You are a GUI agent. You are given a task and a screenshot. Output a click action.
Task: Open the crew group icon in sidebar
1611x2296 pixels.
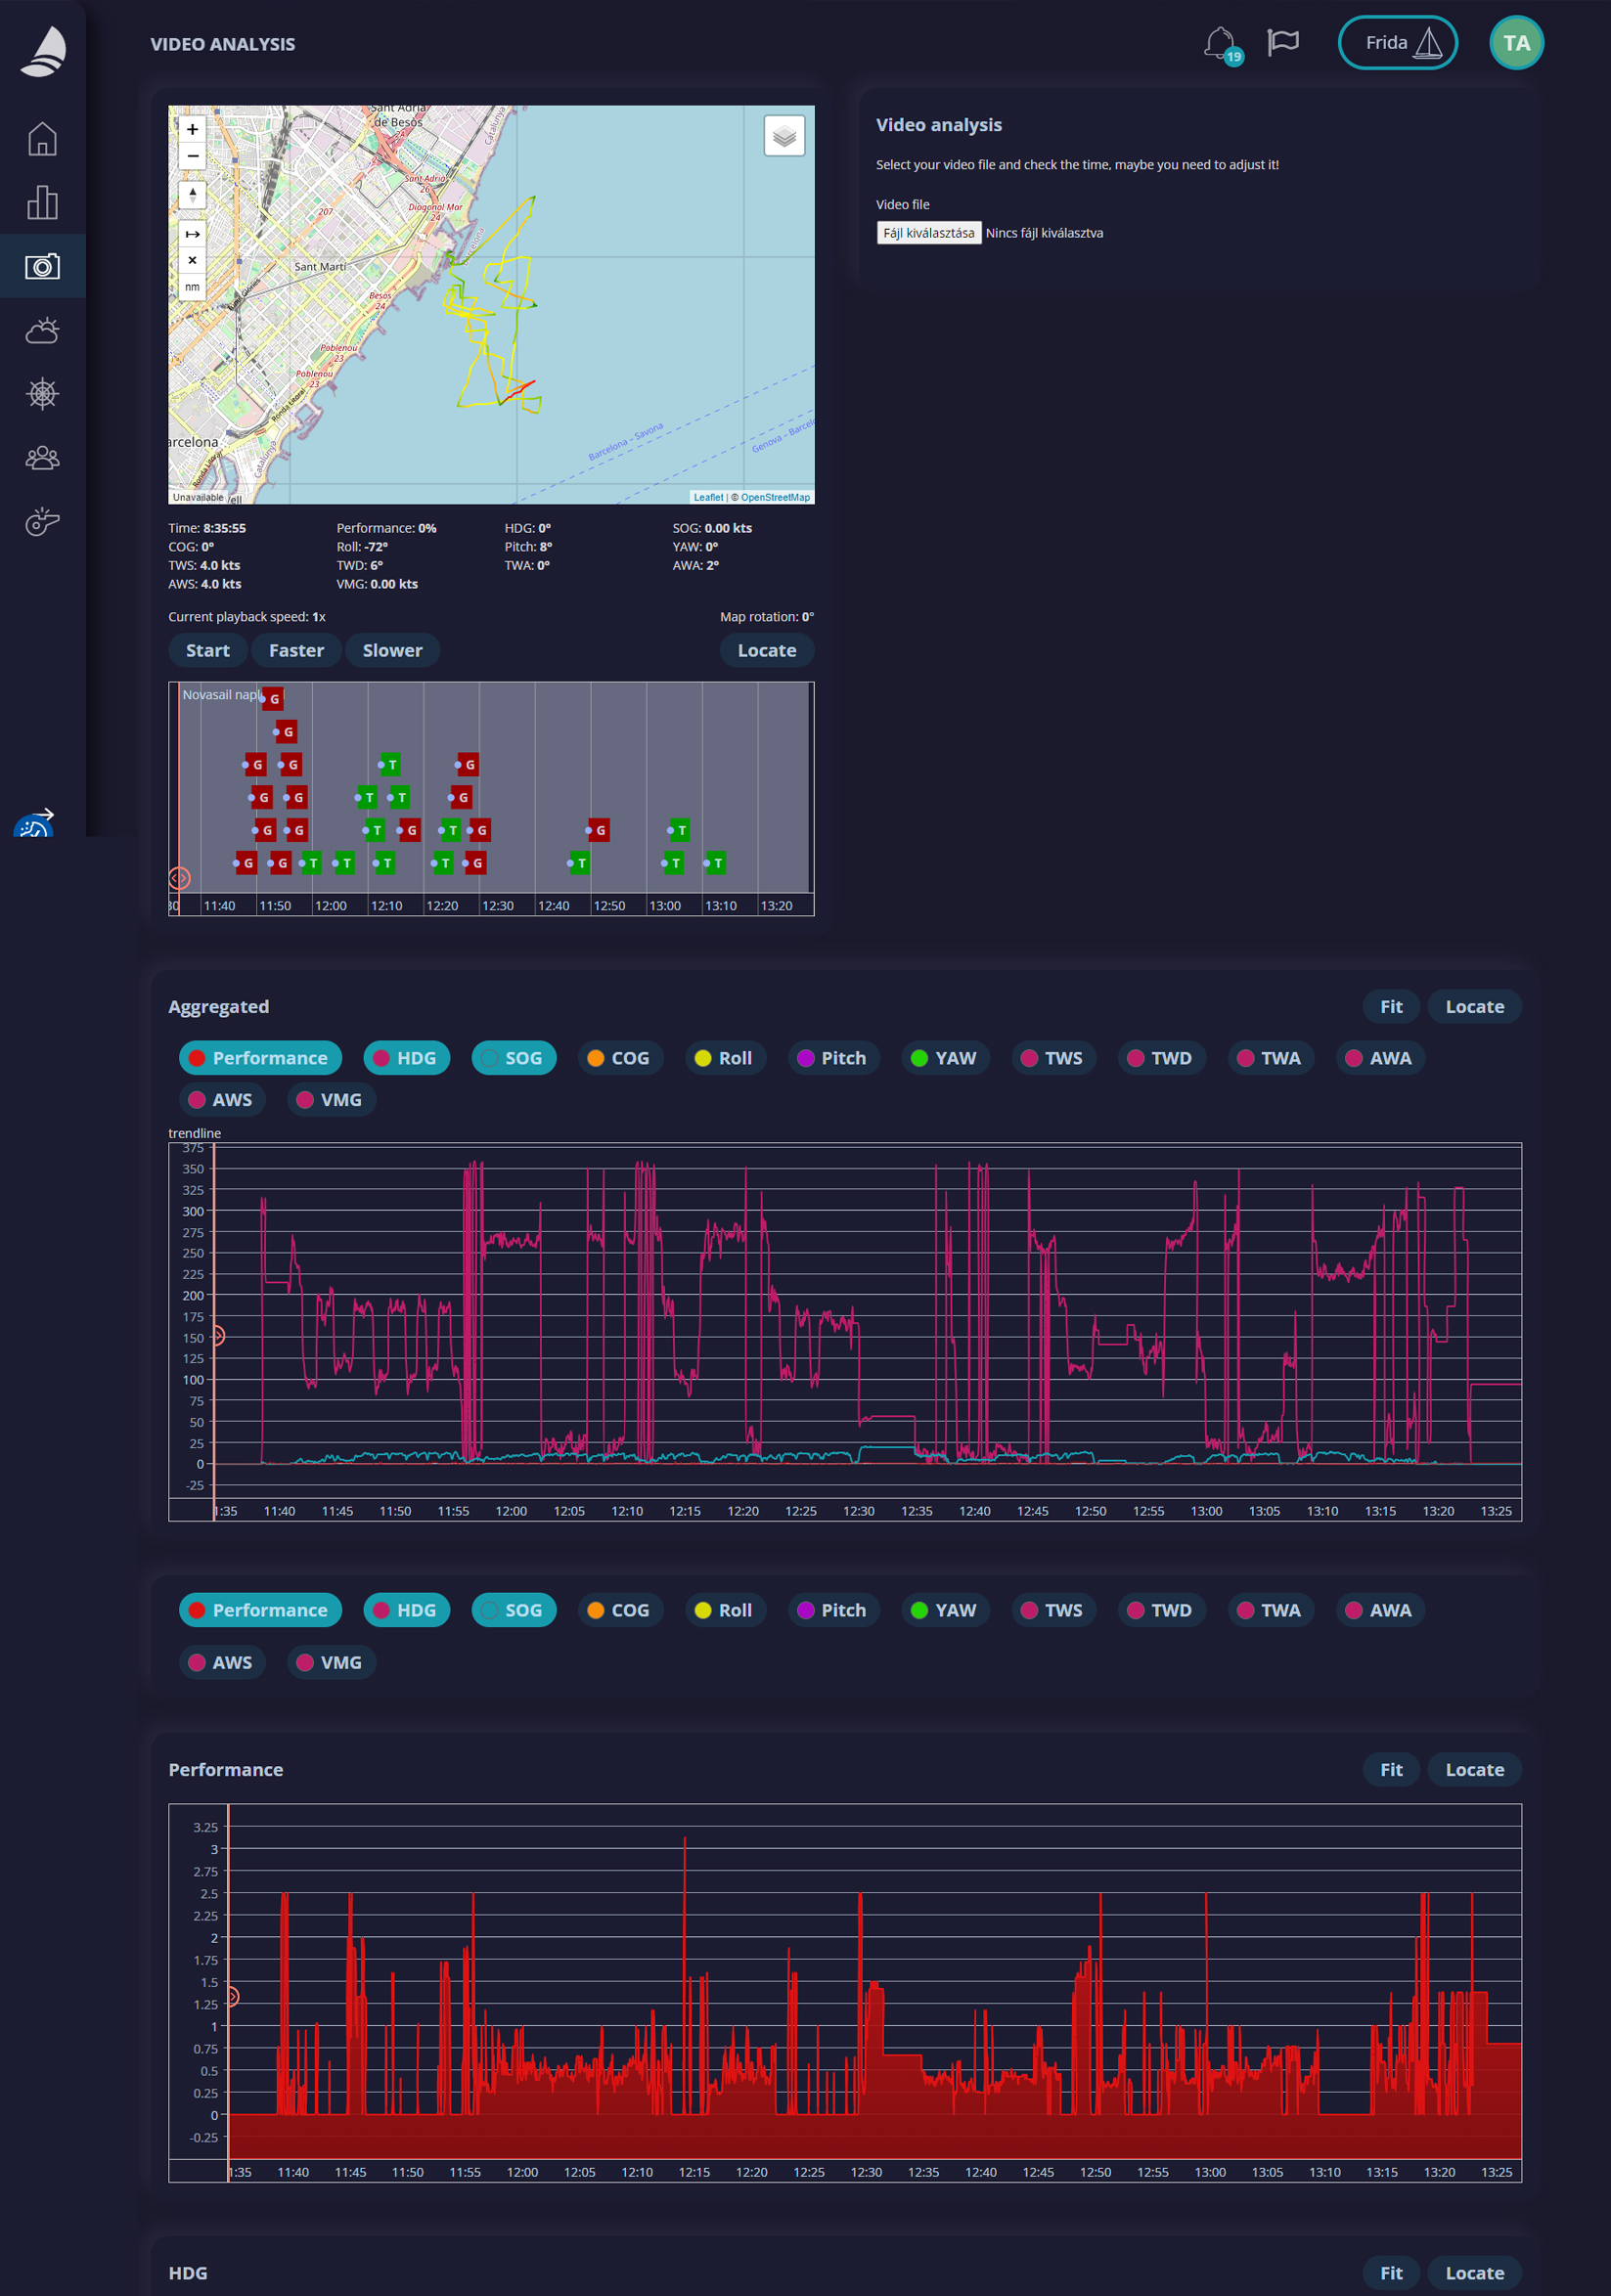42,458
